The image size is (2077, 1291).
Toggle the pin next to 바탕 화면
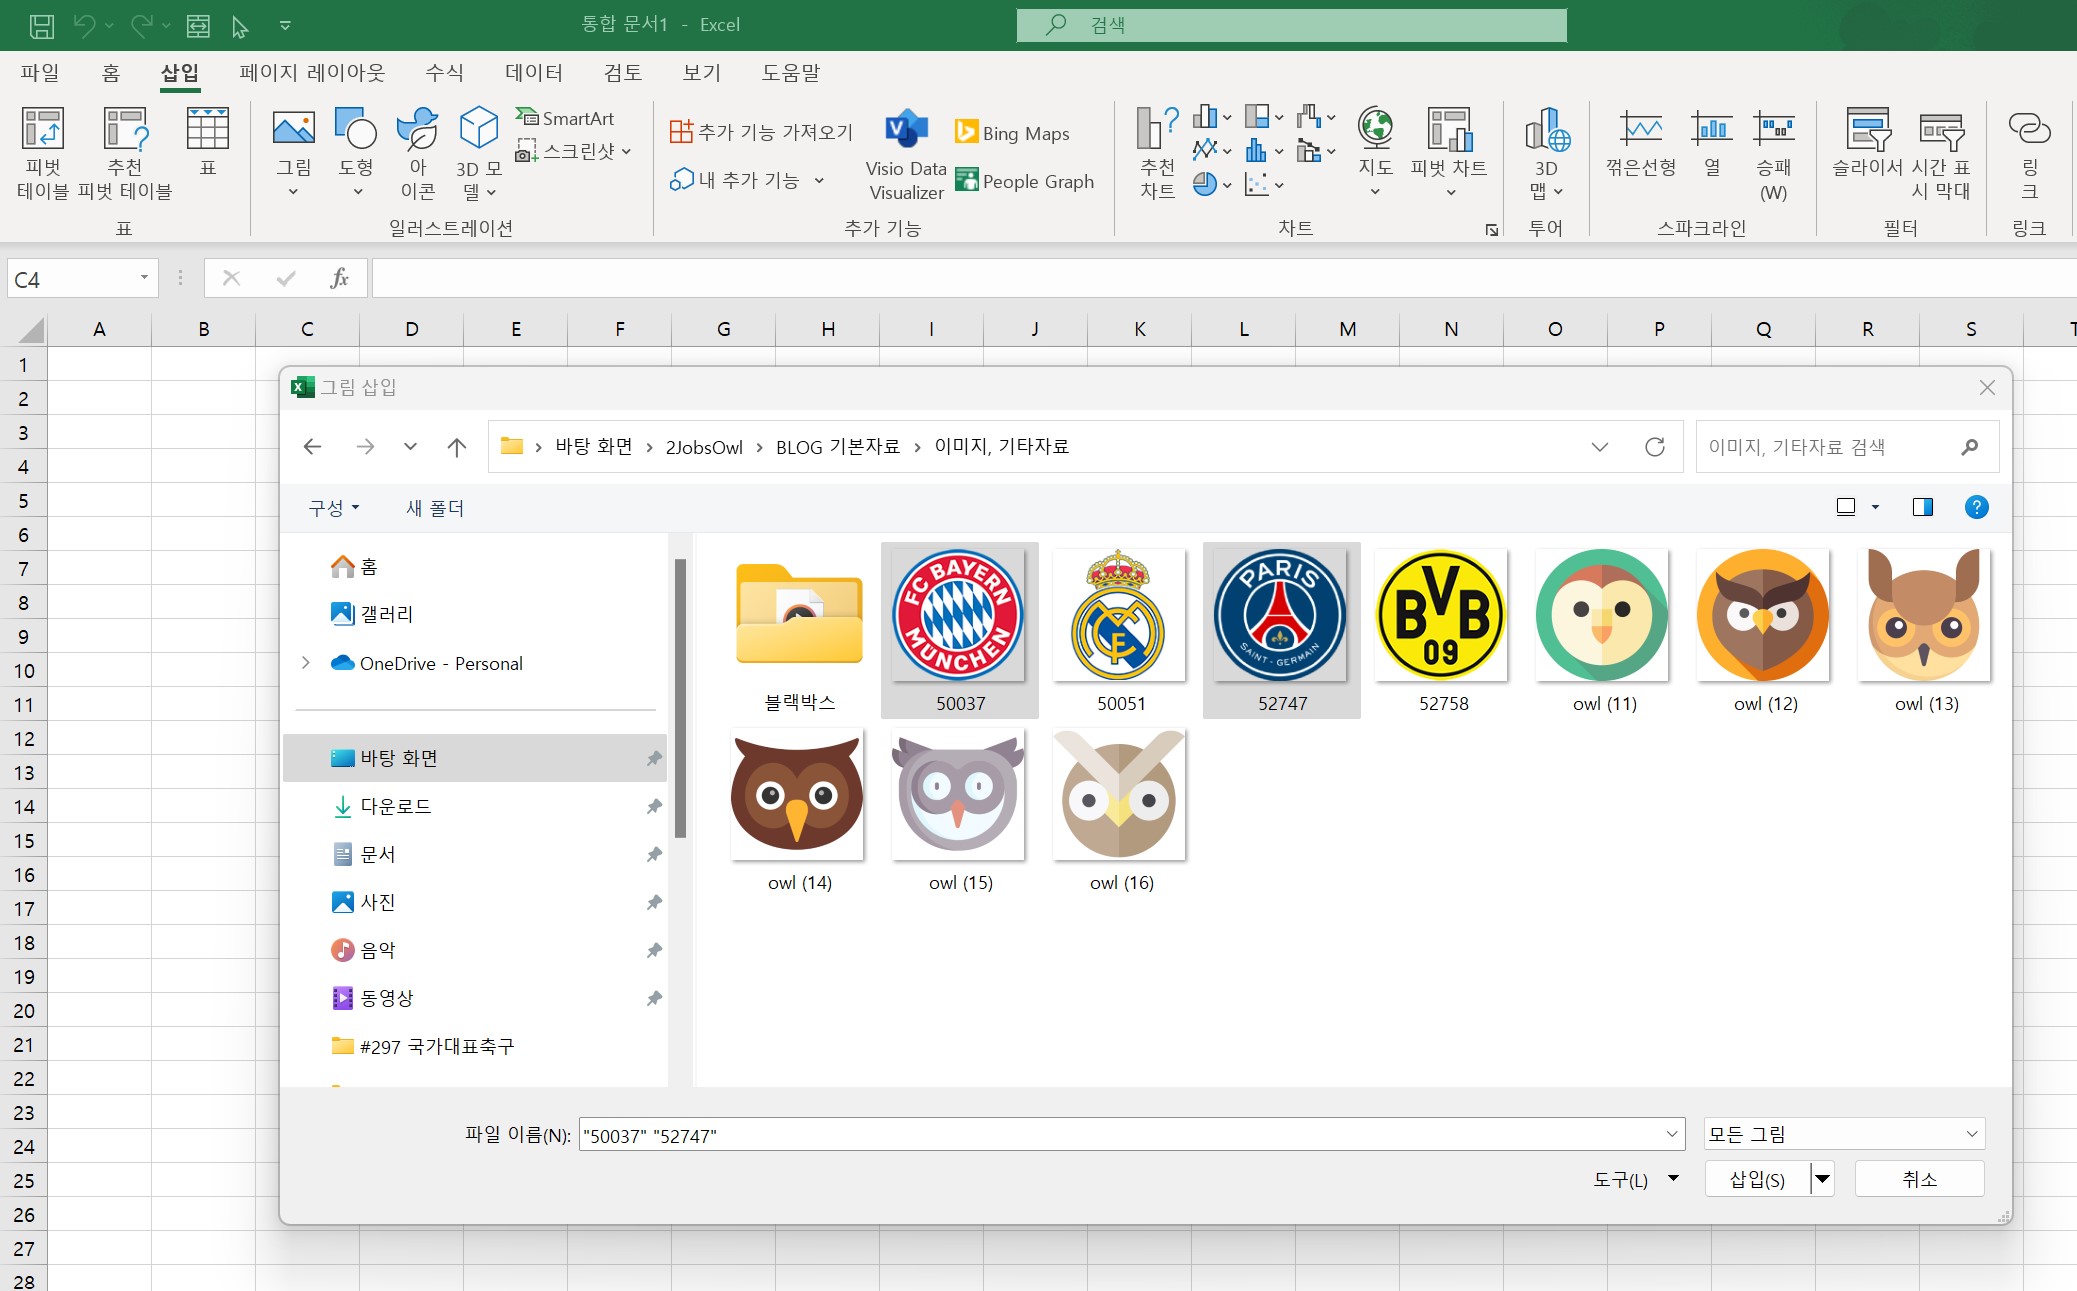tap(654, 758)
